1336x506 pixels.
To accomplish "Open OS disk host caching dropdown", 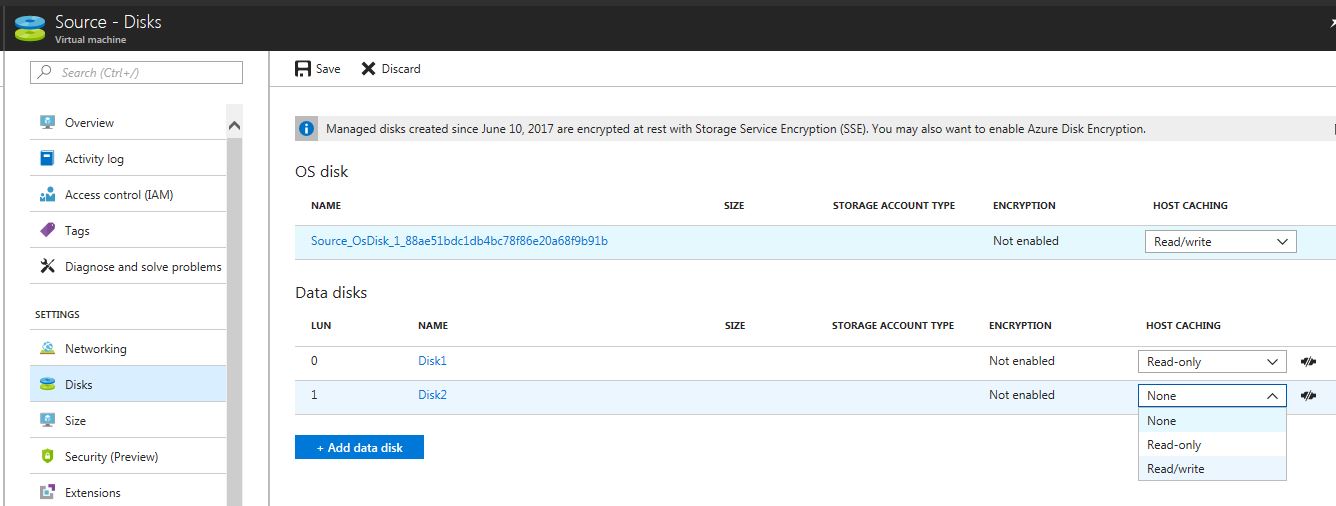I will pyautogui.click(x=1220, y=242).
